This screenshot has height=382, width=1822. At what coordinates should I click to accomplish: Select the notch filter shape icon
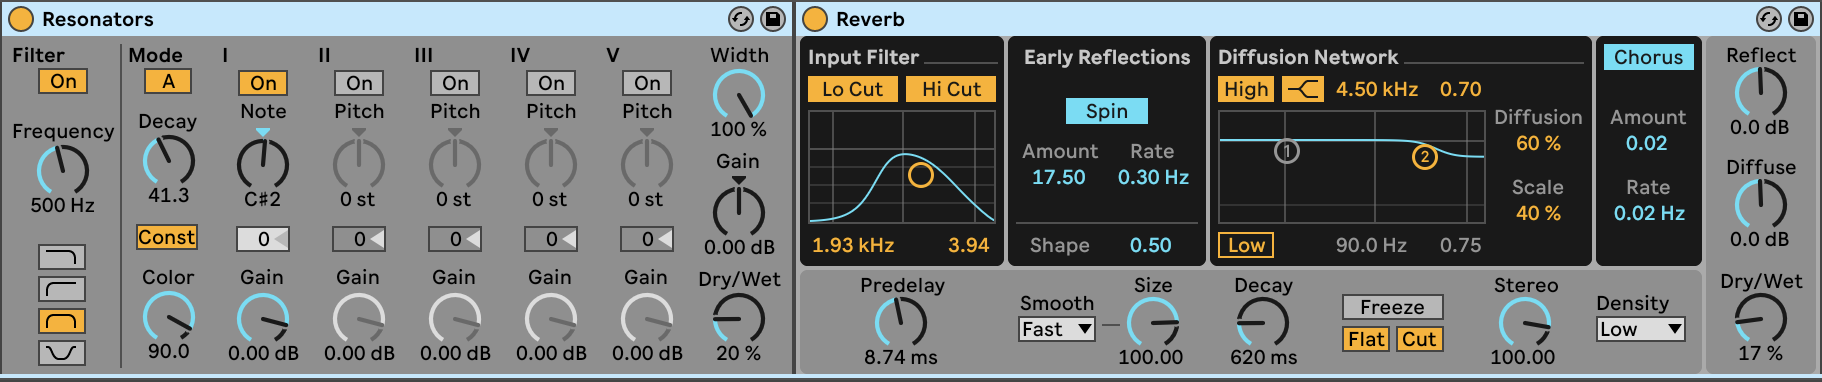62,353
